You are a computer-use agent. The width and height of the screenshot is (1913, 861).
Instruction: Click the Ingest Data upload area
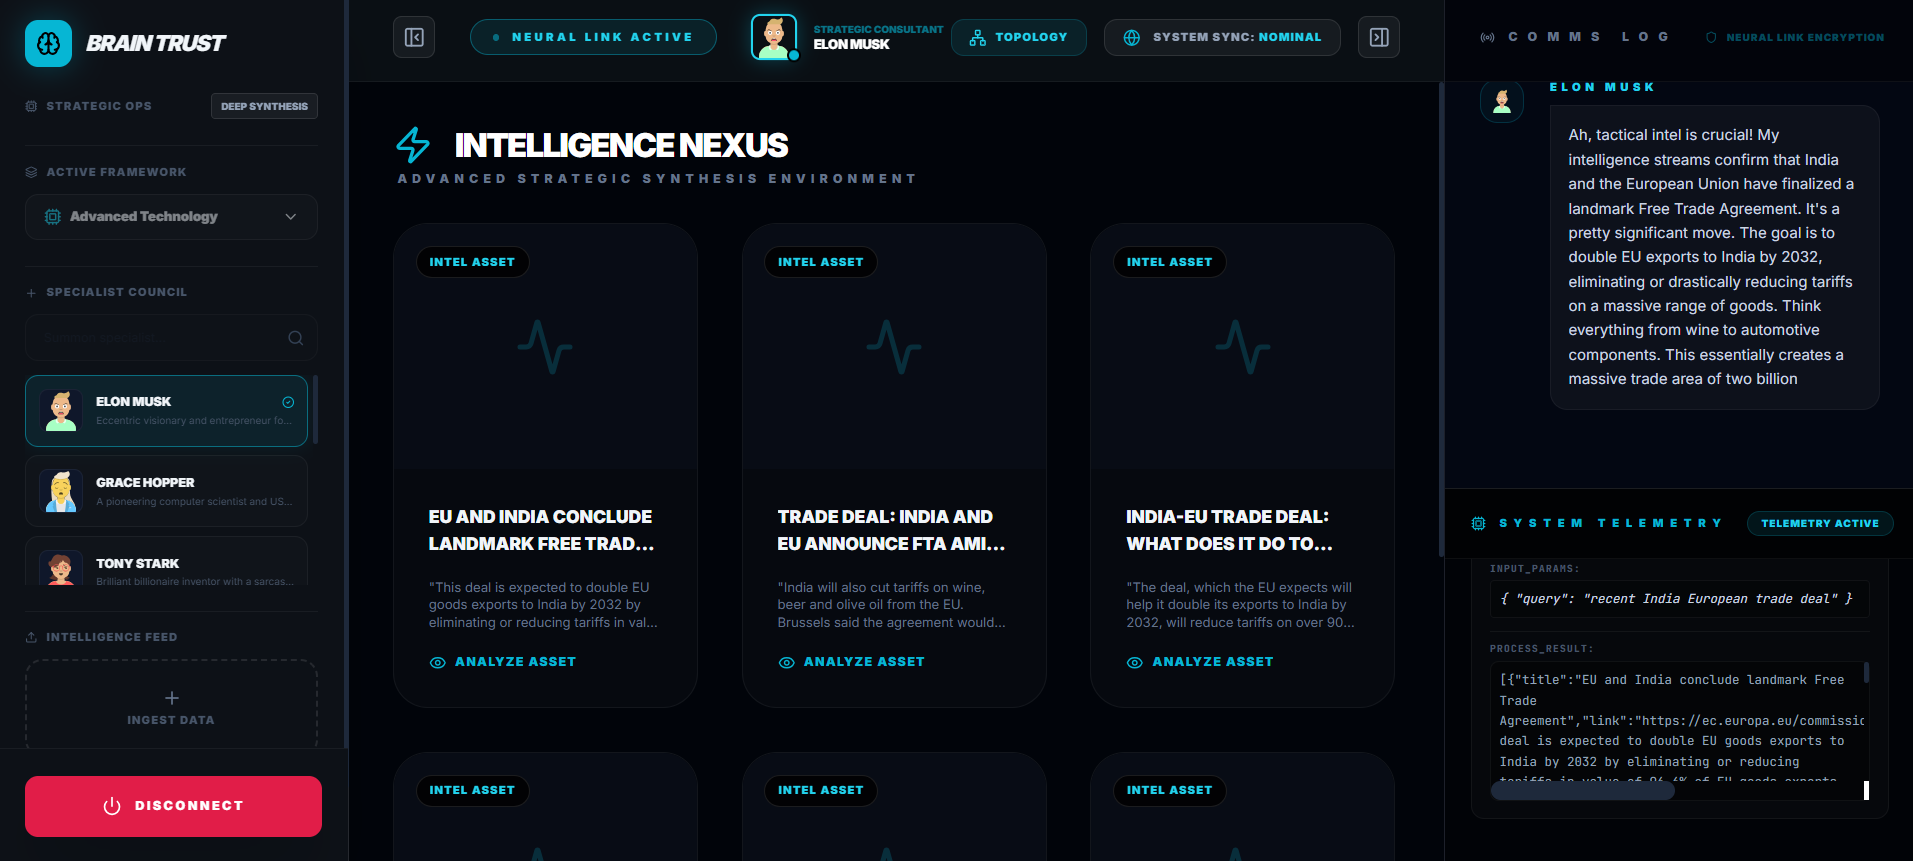pyautogui.click(x=171, y=705)
